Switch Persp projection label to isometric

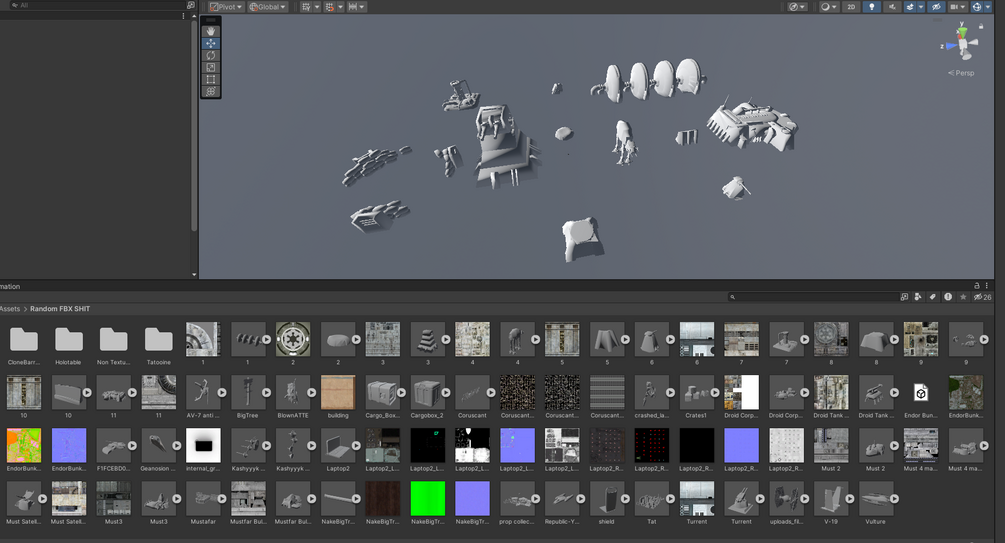coord(961,73)
